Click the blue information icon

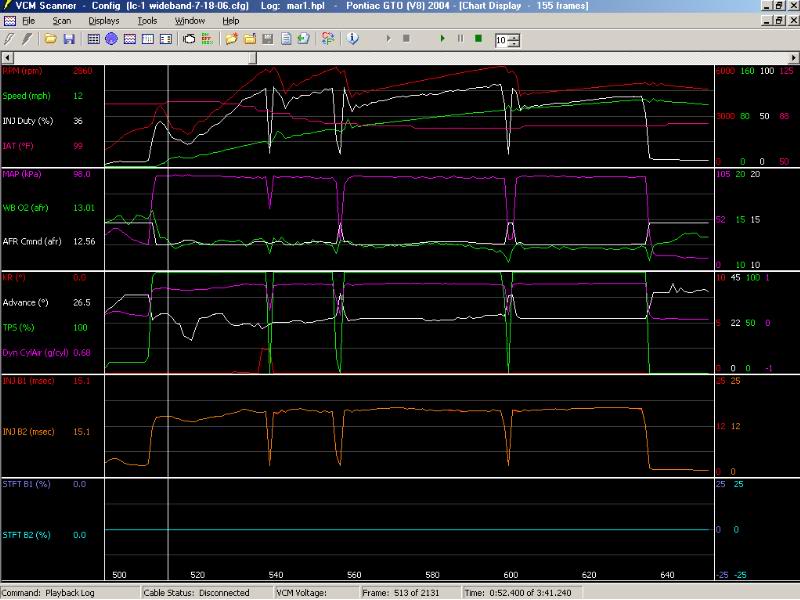[353, 39]
